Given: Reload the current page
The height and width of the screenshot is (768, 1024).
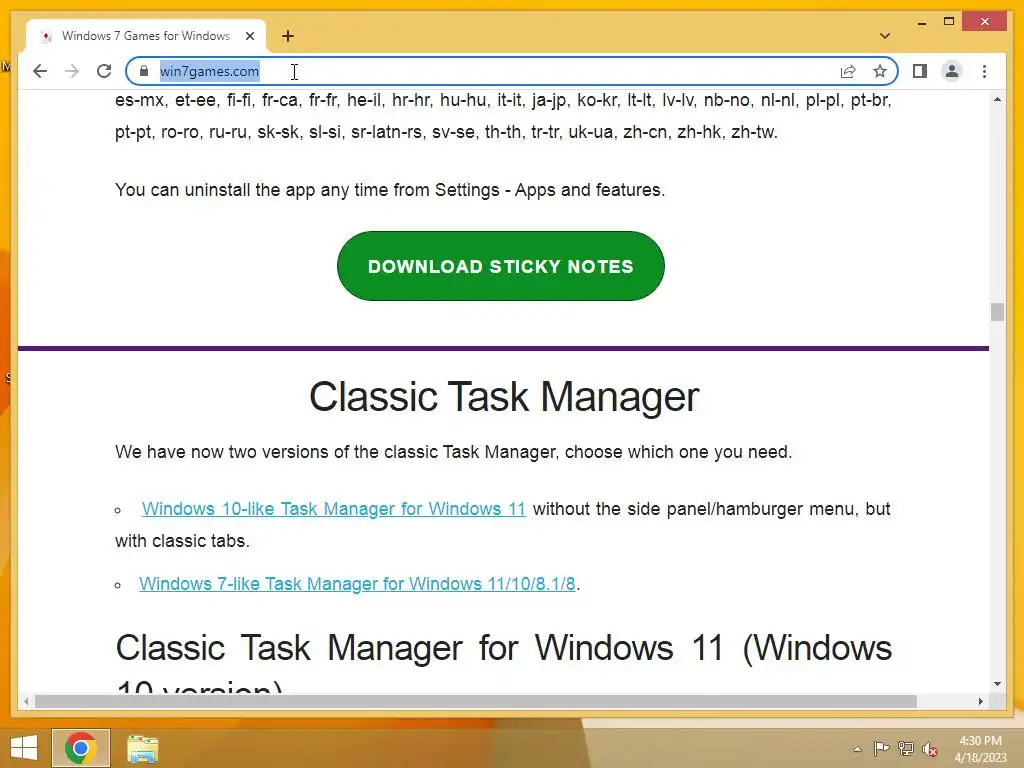Looking at the screenshot, I should click(x=104, y=71).
